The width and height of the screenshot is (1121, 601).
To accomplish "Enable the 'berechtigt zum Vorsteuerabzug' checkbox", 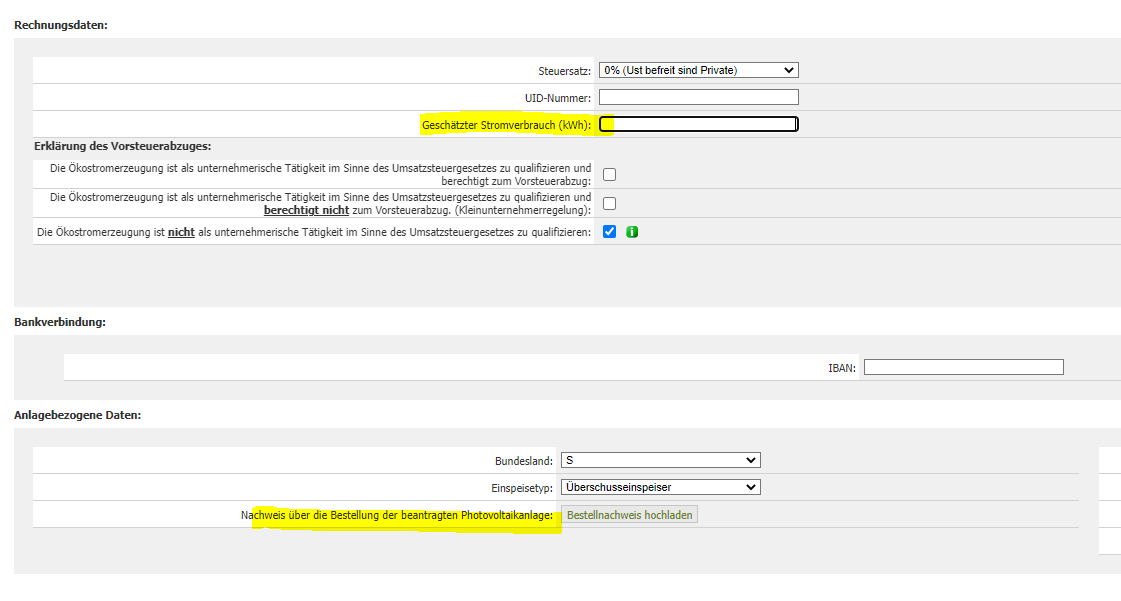I will 609,174.
